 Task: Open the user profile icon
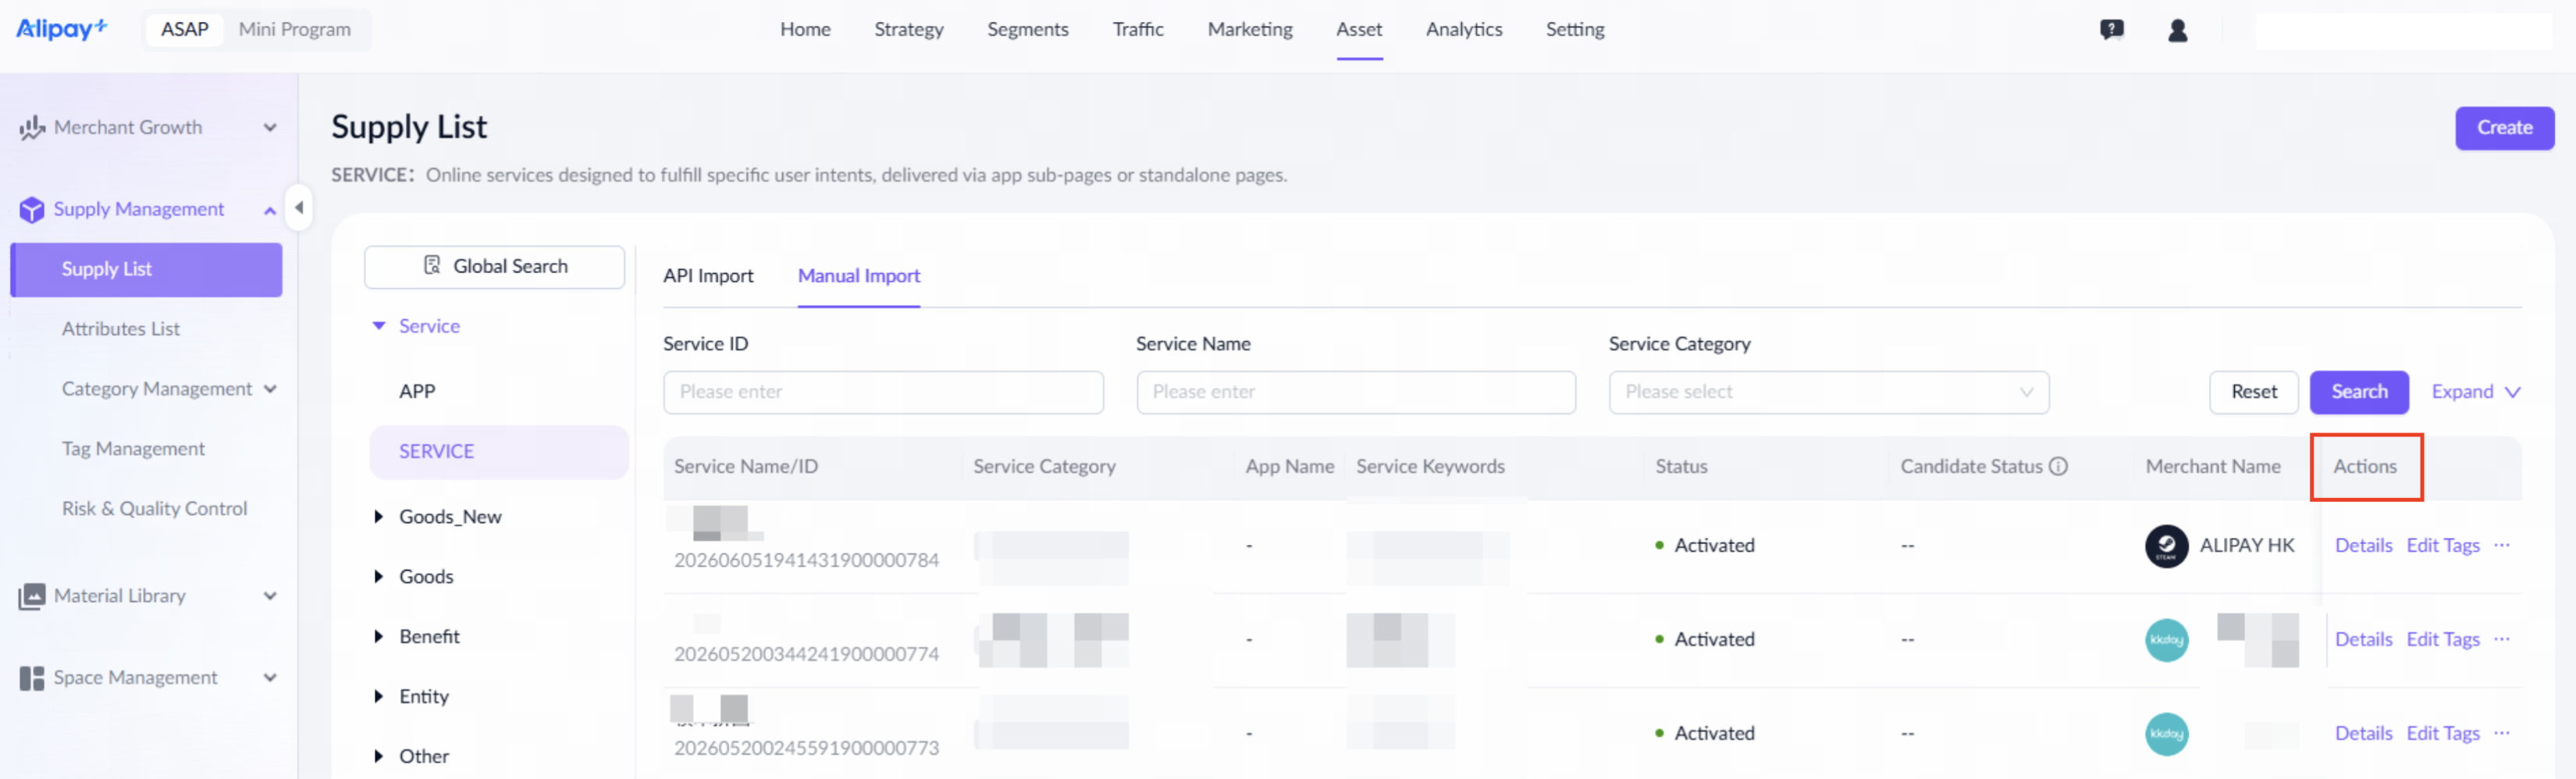pyautogui.click(x=2177, y=30)
